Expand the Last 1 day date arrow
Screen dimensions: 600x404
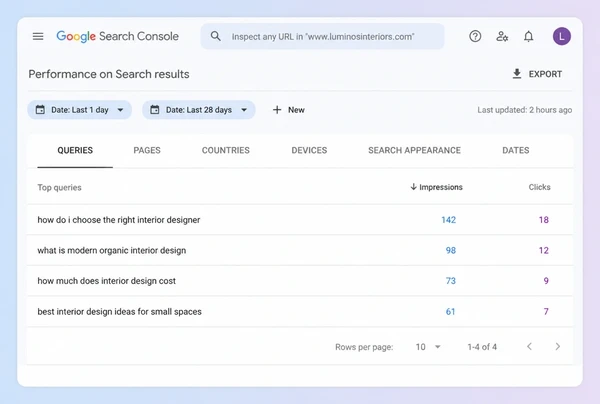point(120,110)
